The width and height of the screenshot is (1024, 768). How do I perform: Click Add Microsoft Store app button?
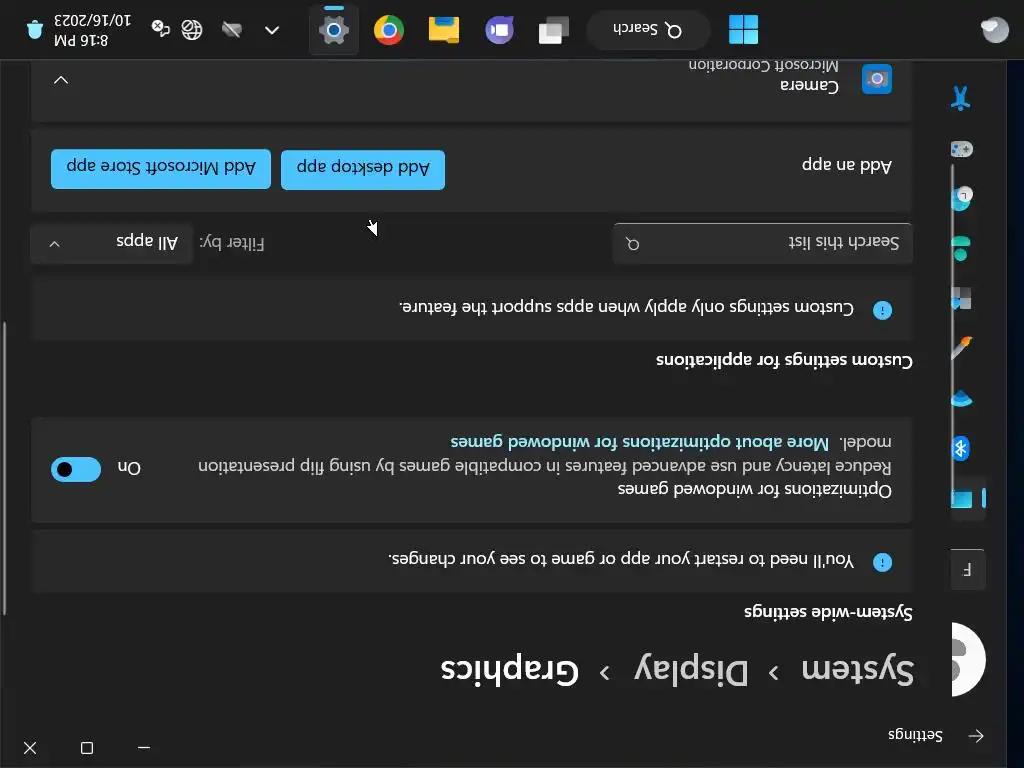[161, 168]
